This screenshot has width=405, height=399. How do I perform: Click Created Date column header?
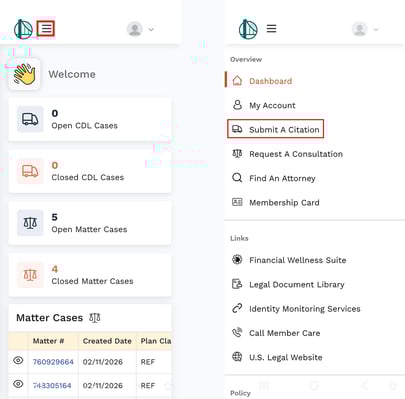(107, 341)
